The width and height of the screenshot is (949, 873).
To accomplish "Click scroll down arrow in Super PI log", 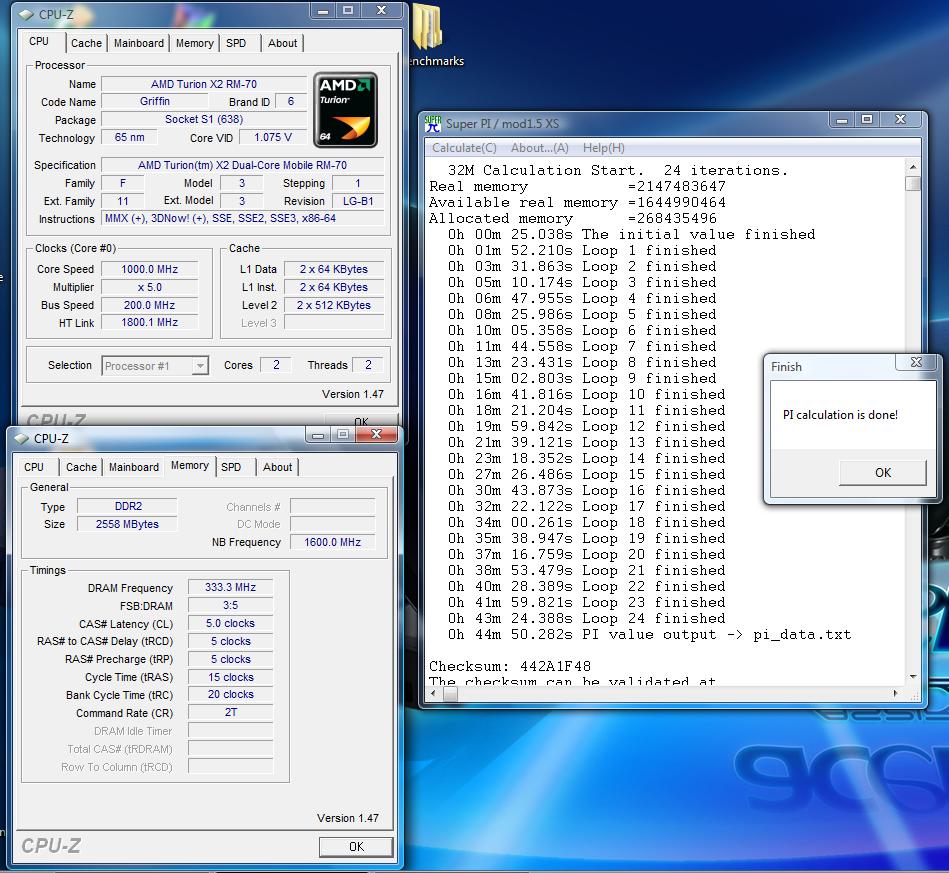I will 913,677.
